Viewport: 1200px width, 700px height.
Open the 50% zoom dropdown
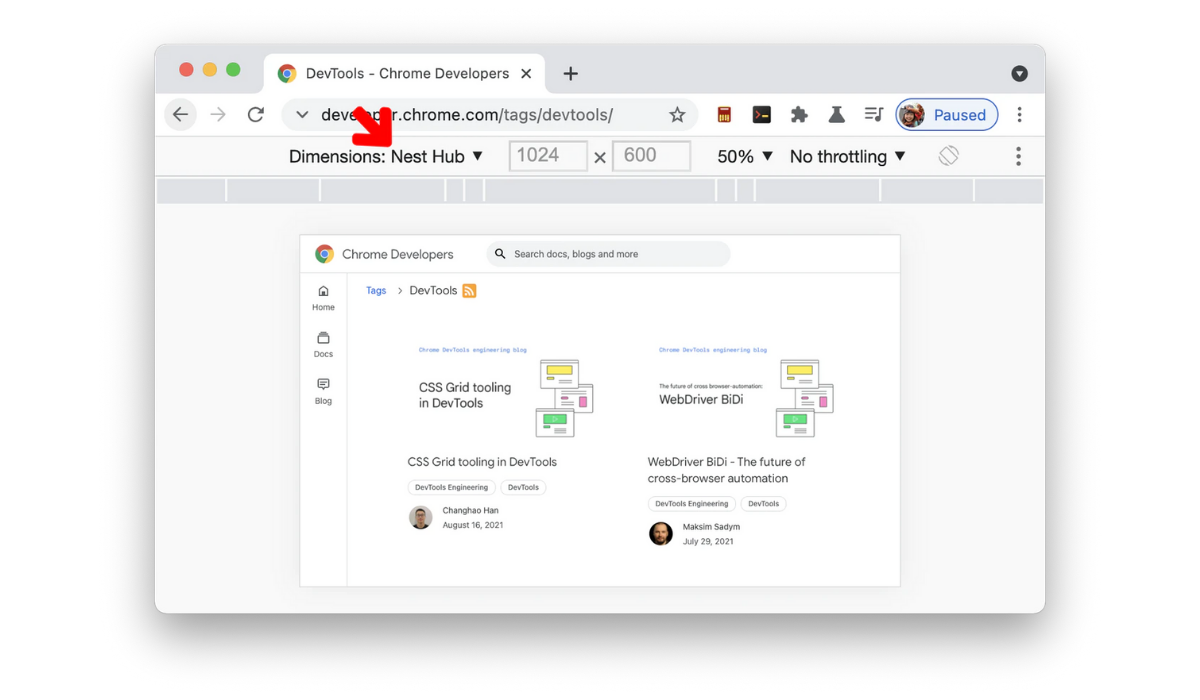[745, 156]
